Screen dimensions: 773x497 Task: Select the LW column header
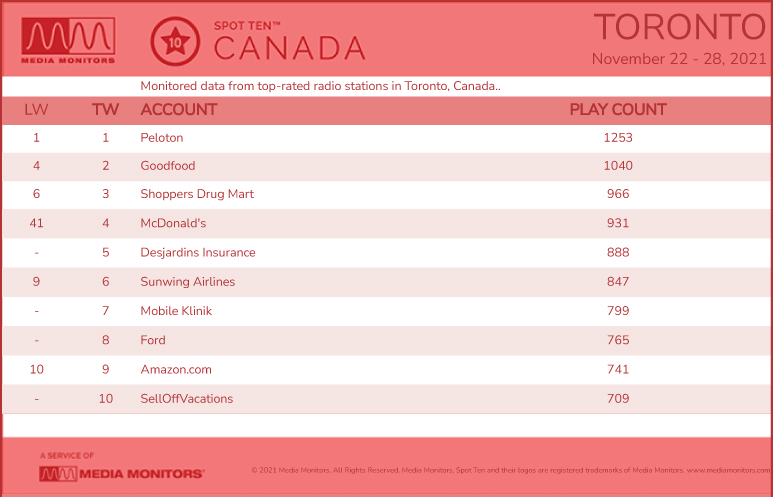(x=36, y=109)
